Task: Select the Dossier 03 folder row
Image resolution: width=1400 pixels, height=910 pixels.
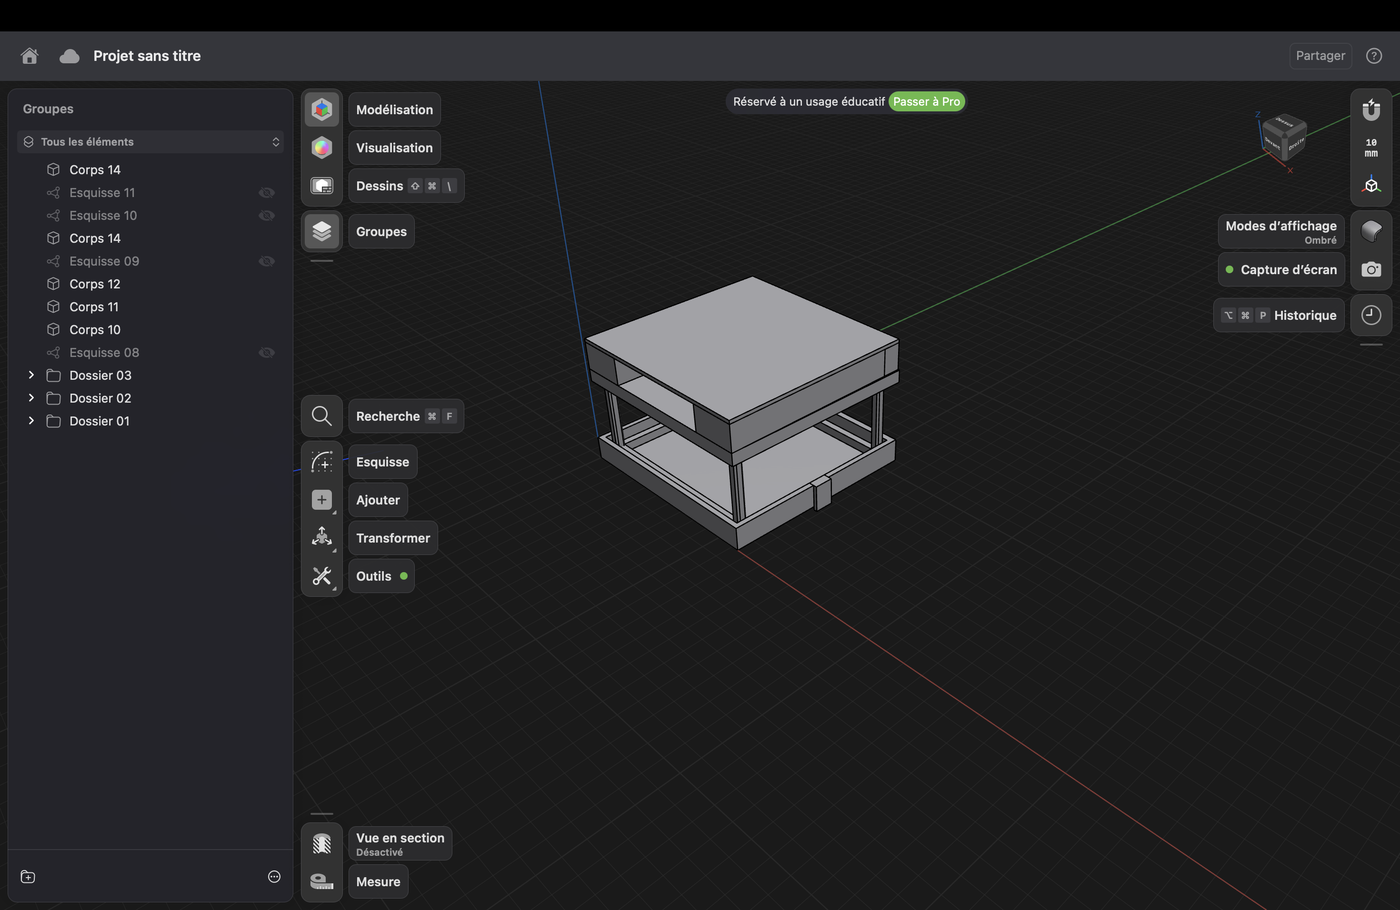Action: pos(151,375)
